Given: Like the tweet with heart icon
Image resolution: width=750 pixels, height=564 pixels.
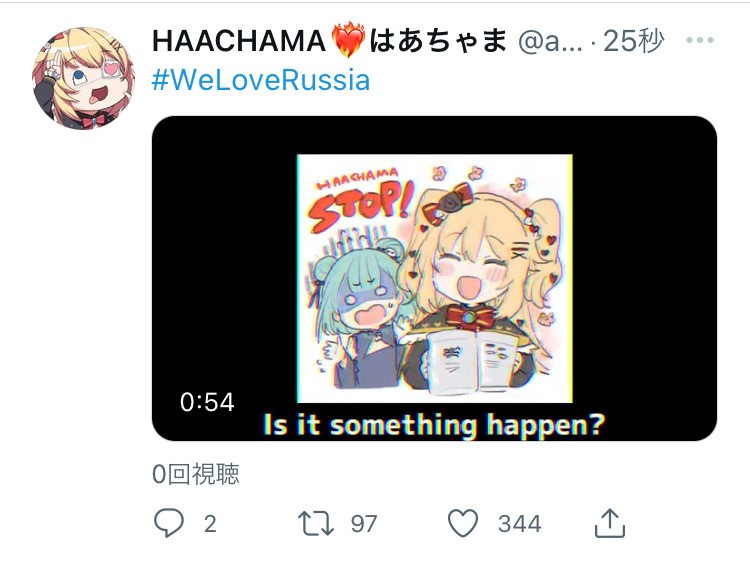Looking at the screenshot, I should pyautogui.click(x=463, y=523).
